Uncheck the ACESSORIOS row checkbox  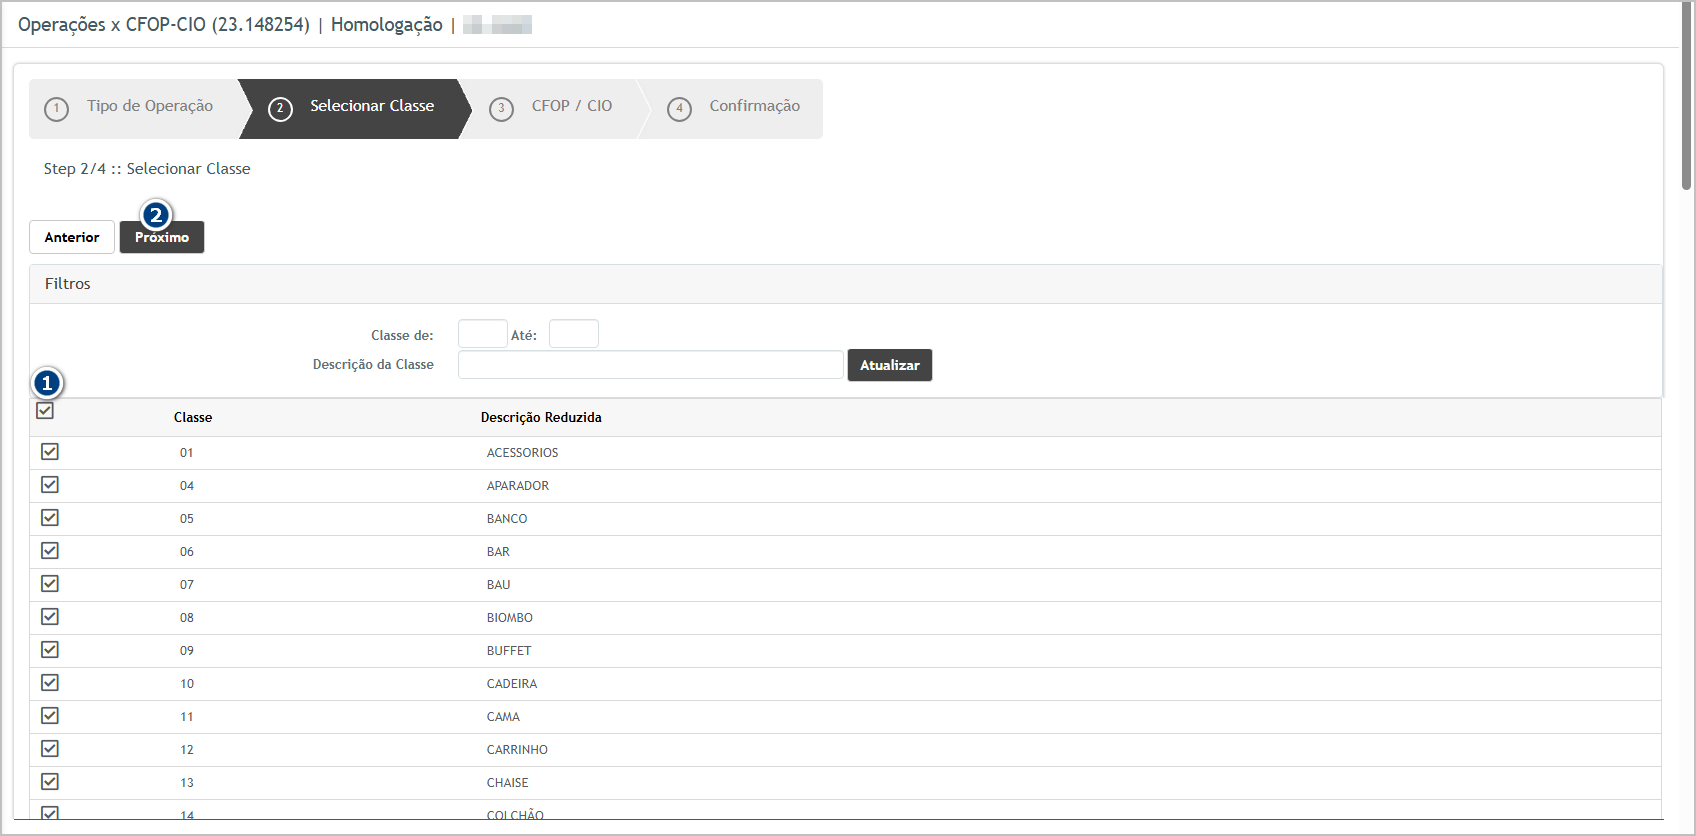(x=50, y=452)
